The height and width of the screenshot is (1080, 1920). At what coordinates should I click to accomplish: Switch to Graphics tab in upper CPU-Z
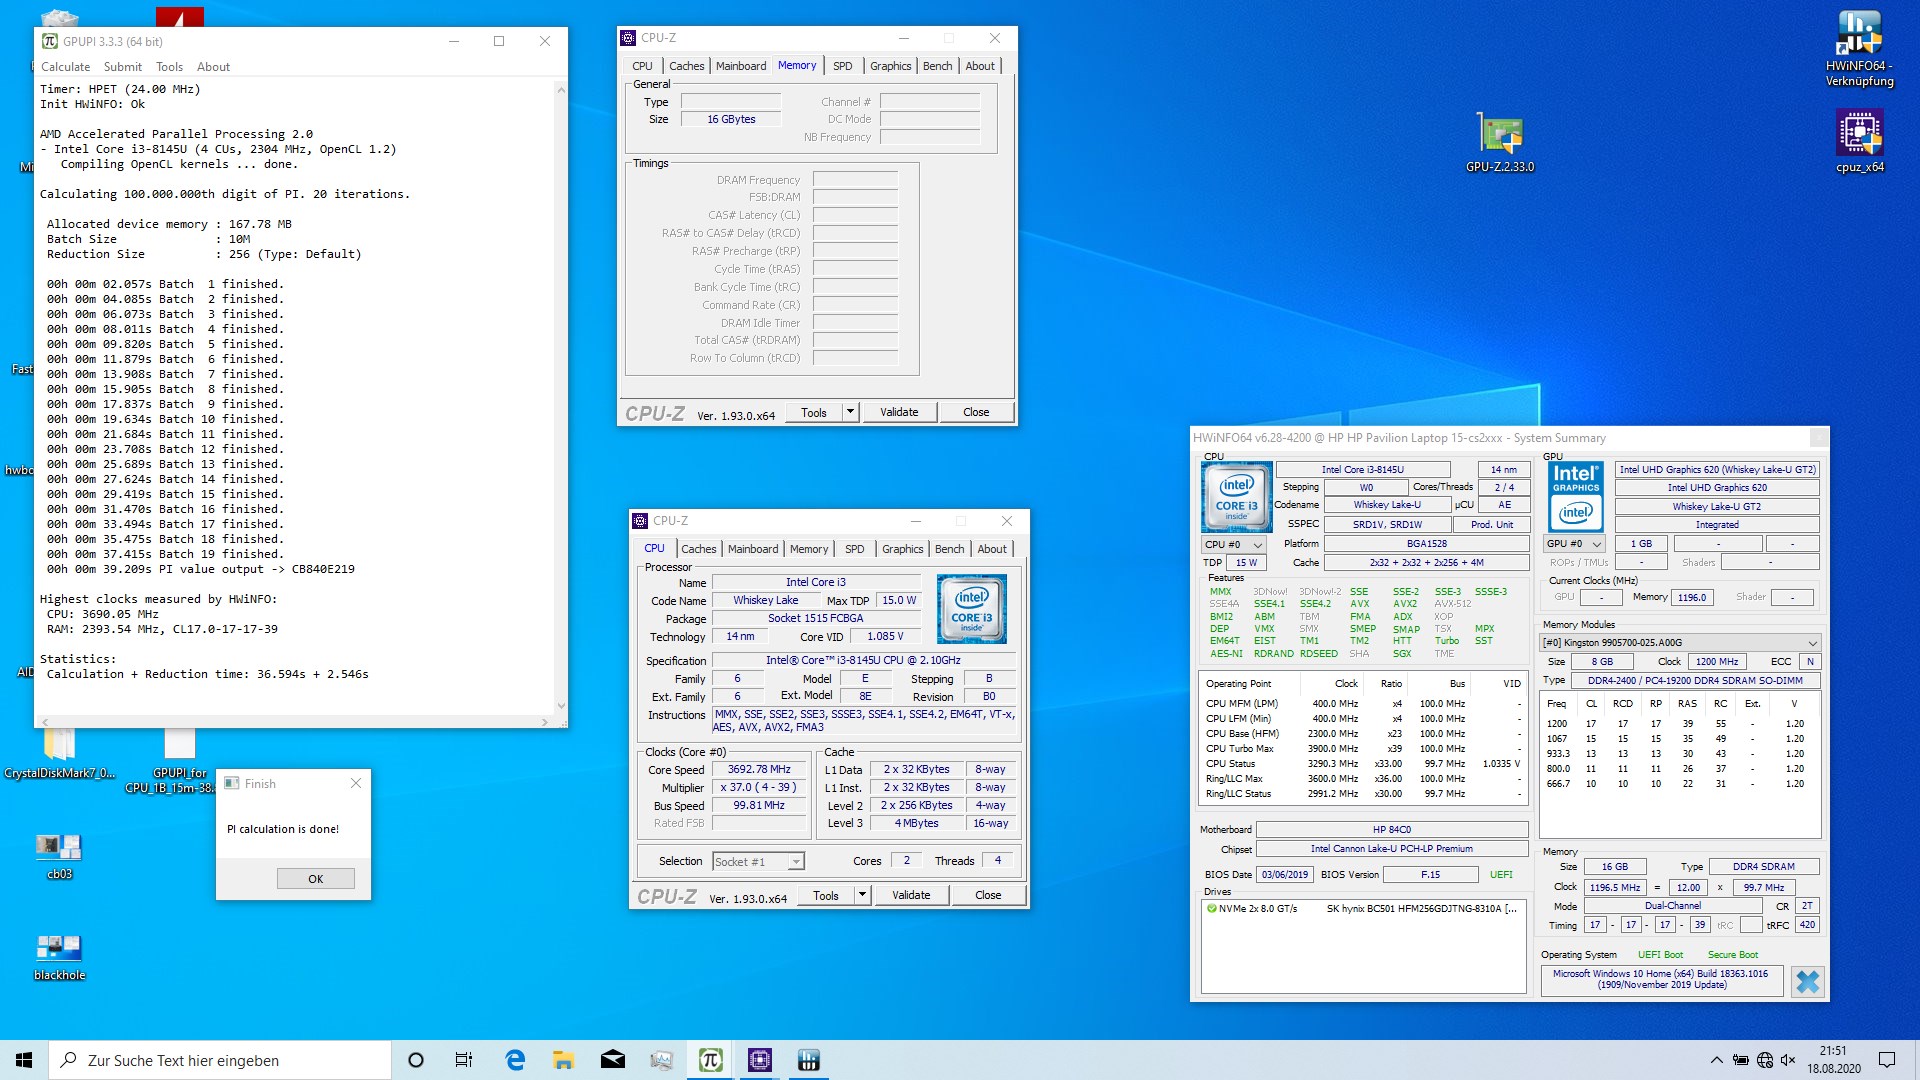point(890,66)
